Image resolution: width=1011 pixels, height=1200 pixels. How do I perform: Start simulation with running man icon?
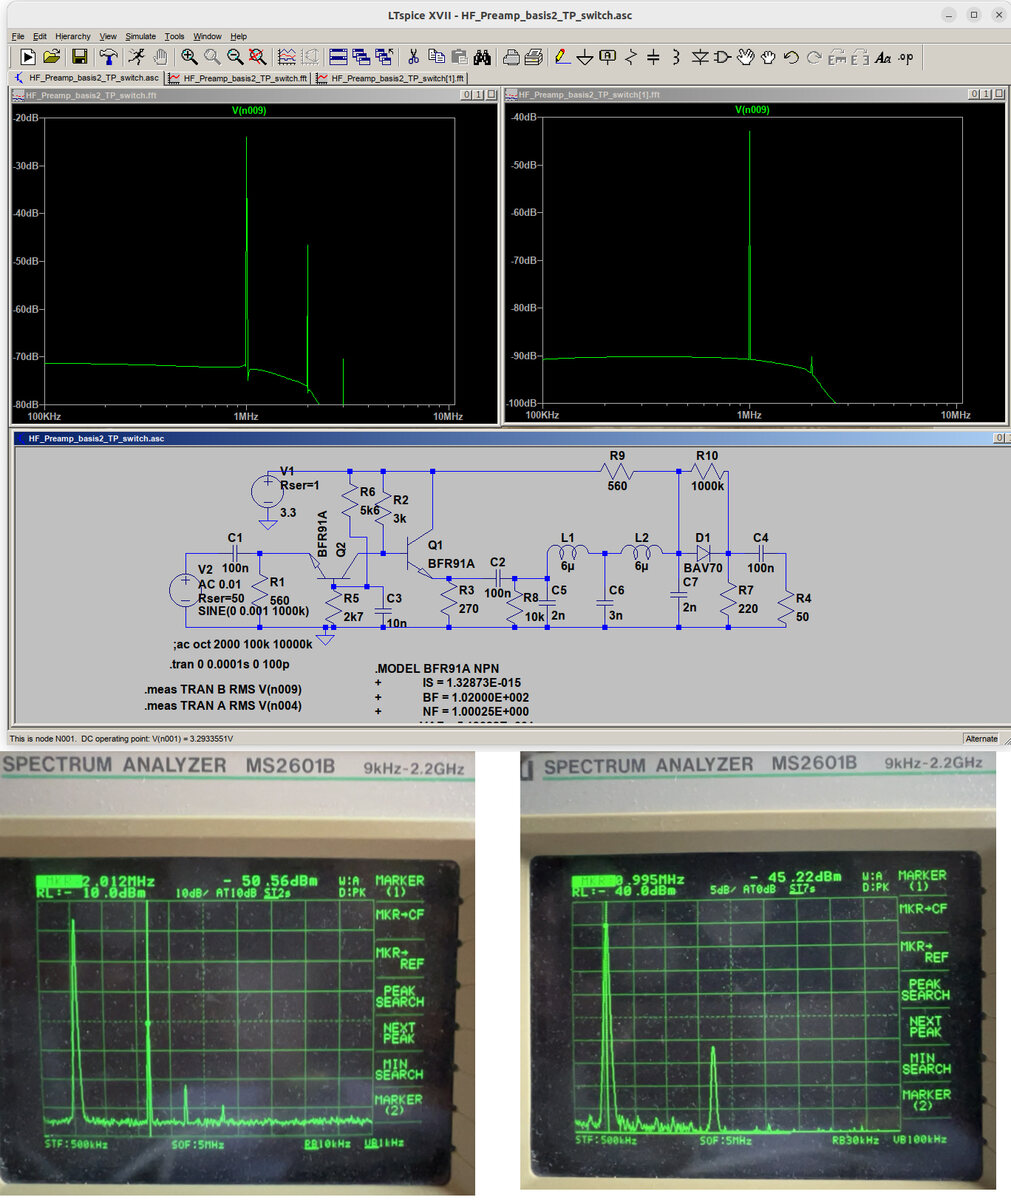click(137, 58)
